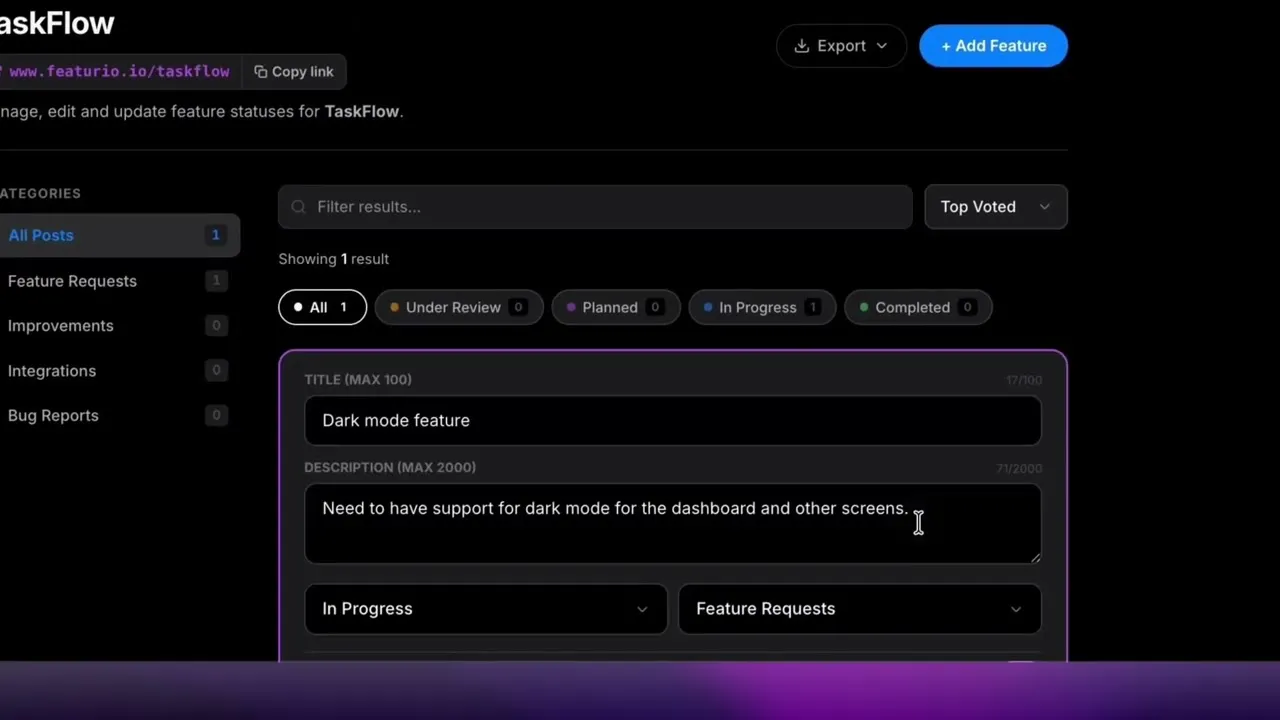Select the All status filter tab
This screenshot has width=1280, height=720.
pos(322,307)
